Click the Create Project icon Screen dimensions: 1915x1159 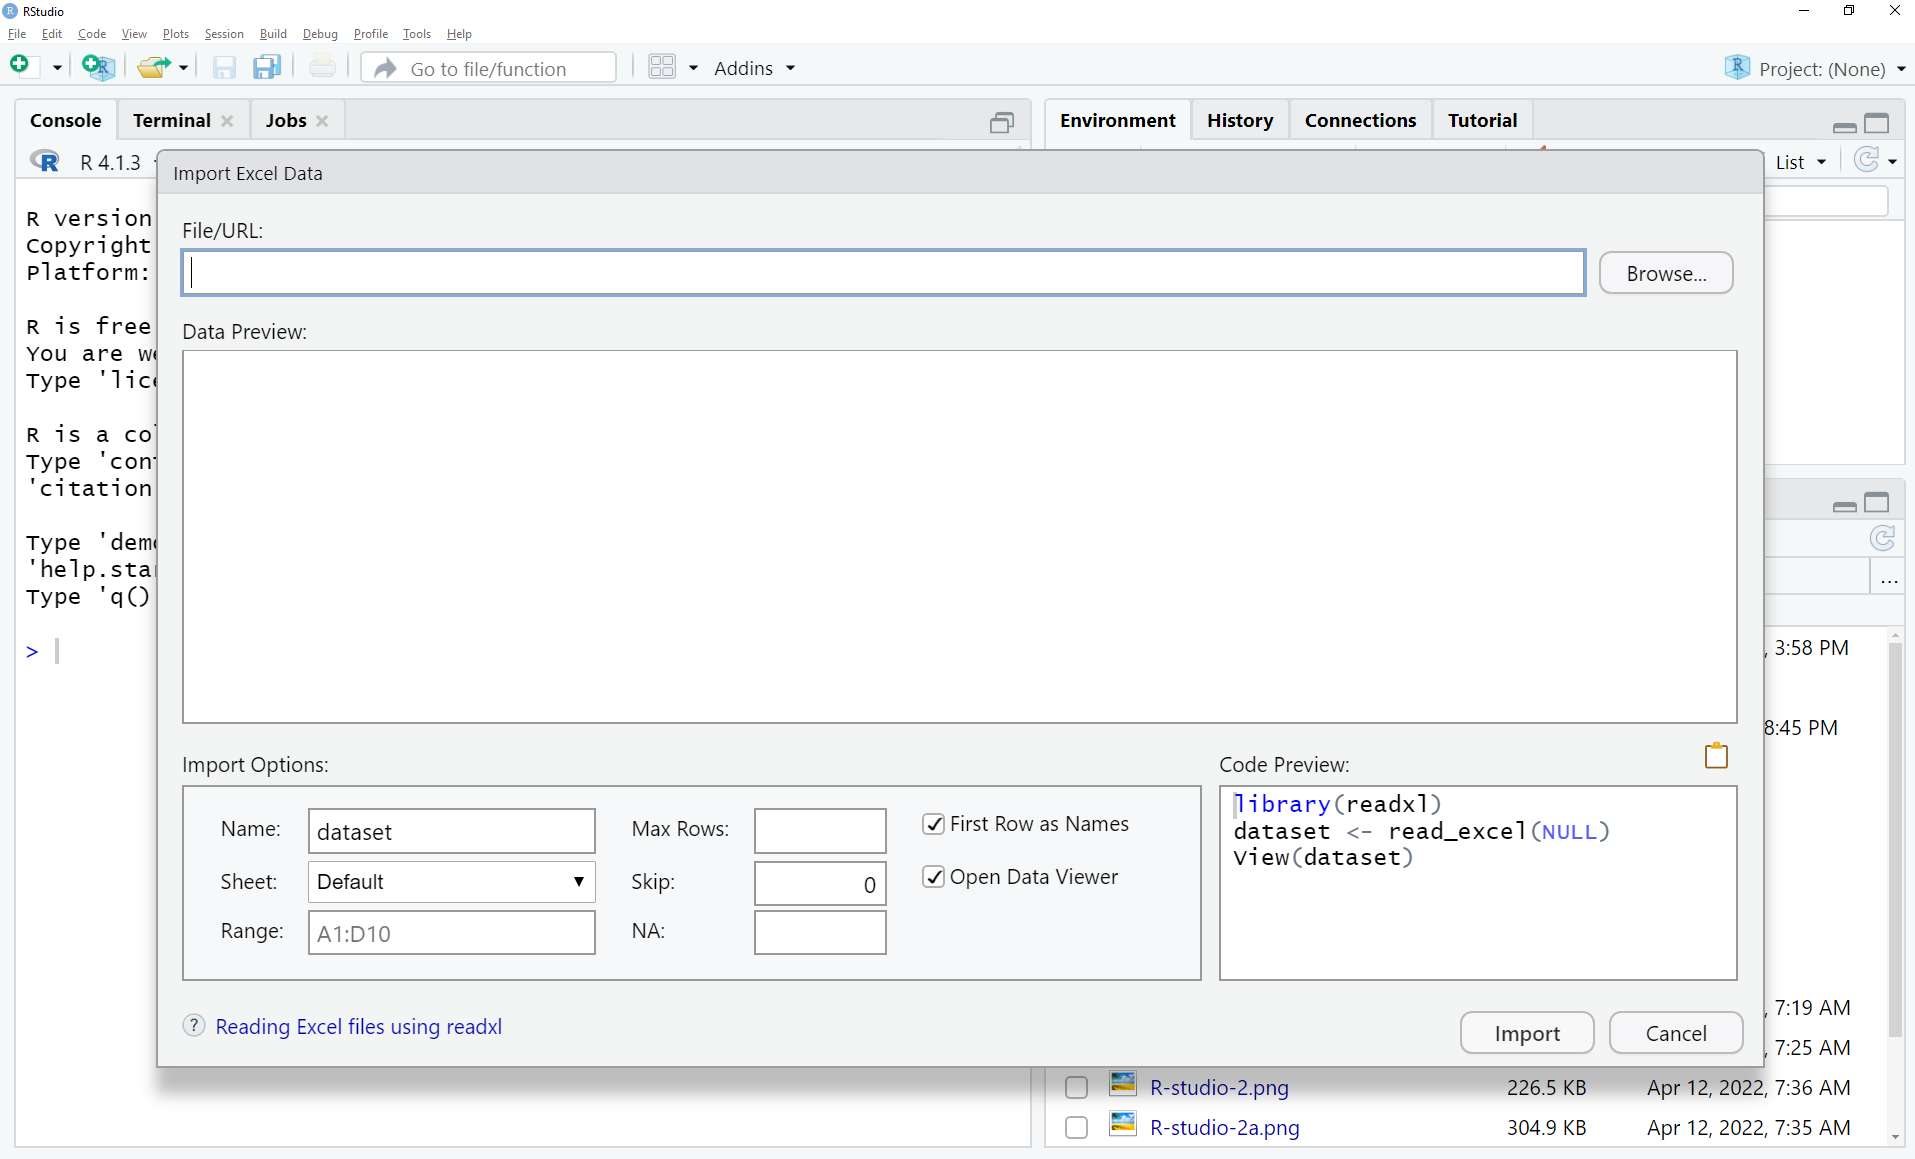click(x=98, y=67)
